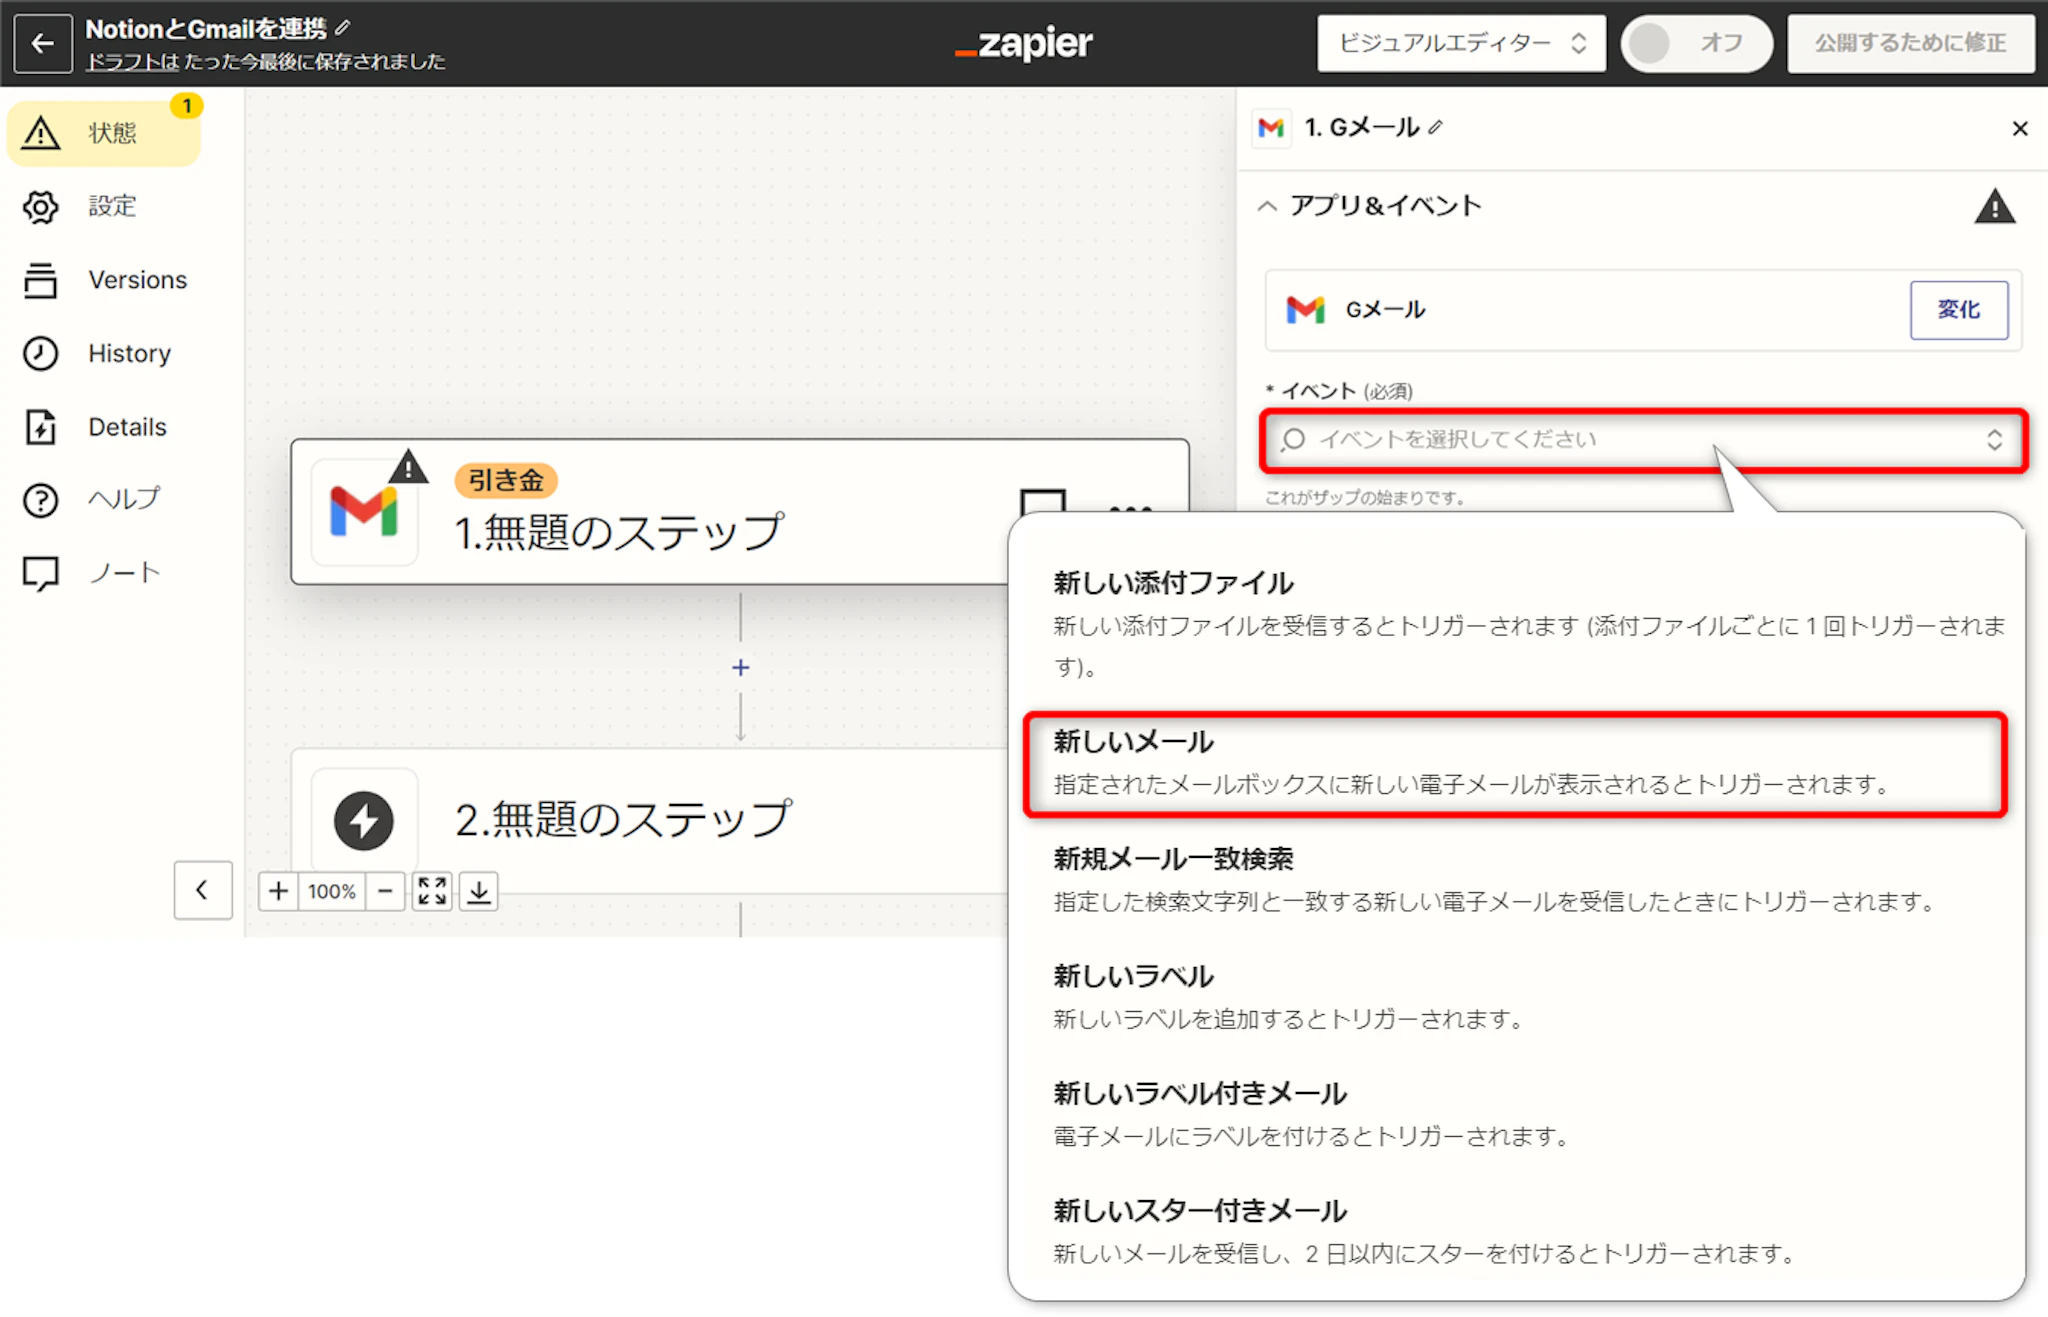Click the download button in zoom toolbar
This screenshot has height=1317, width=2048.
pyautogui.click(x=479, y=891)
